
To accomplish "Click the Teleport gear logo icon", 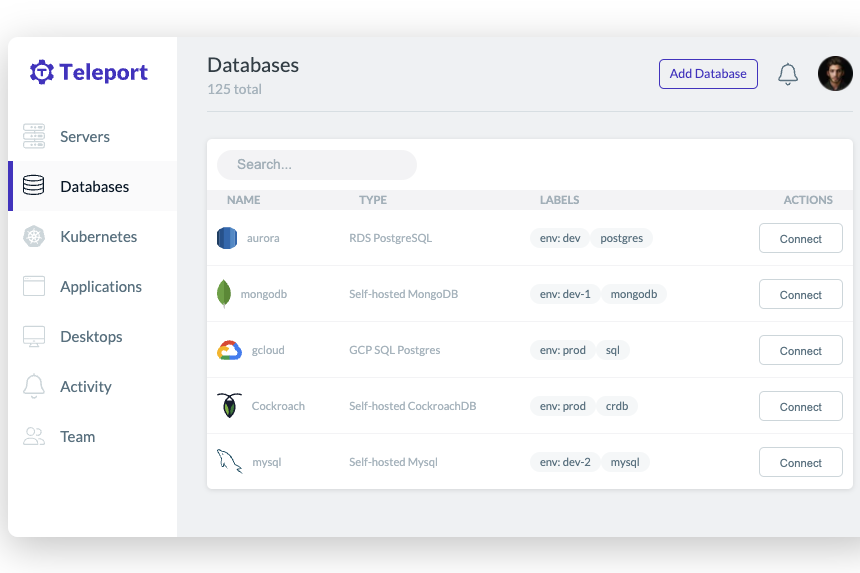I will click(x=42, y=72).
